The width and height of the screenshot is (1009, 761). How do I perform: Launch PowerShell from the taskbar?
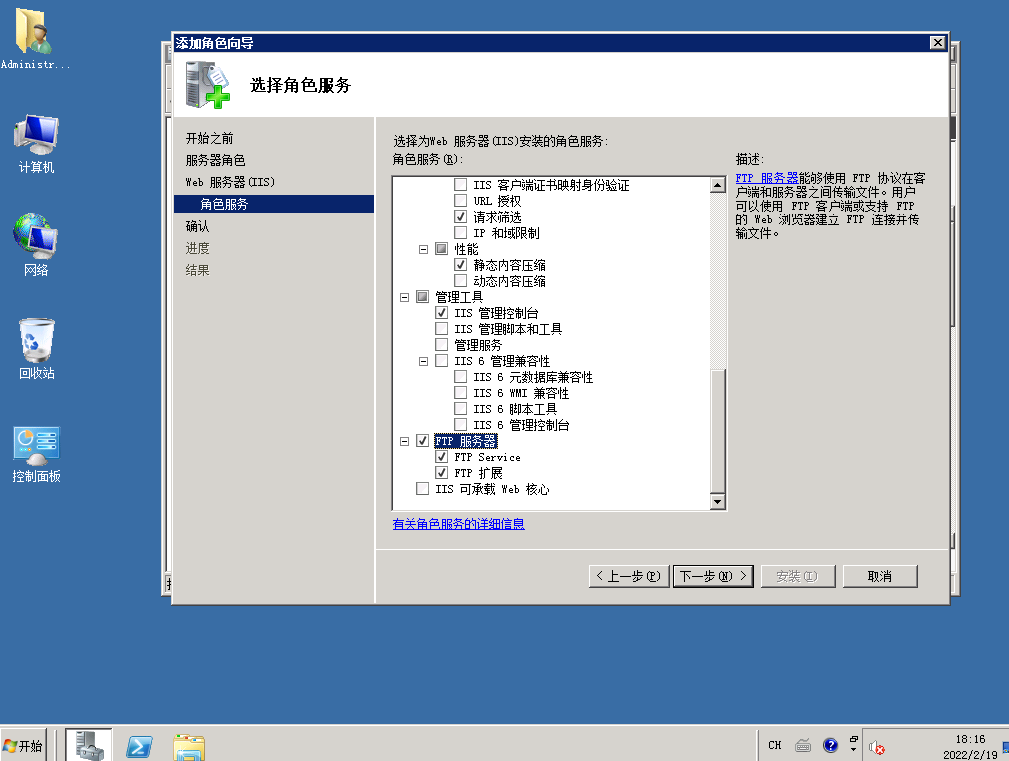click(139, 746)
